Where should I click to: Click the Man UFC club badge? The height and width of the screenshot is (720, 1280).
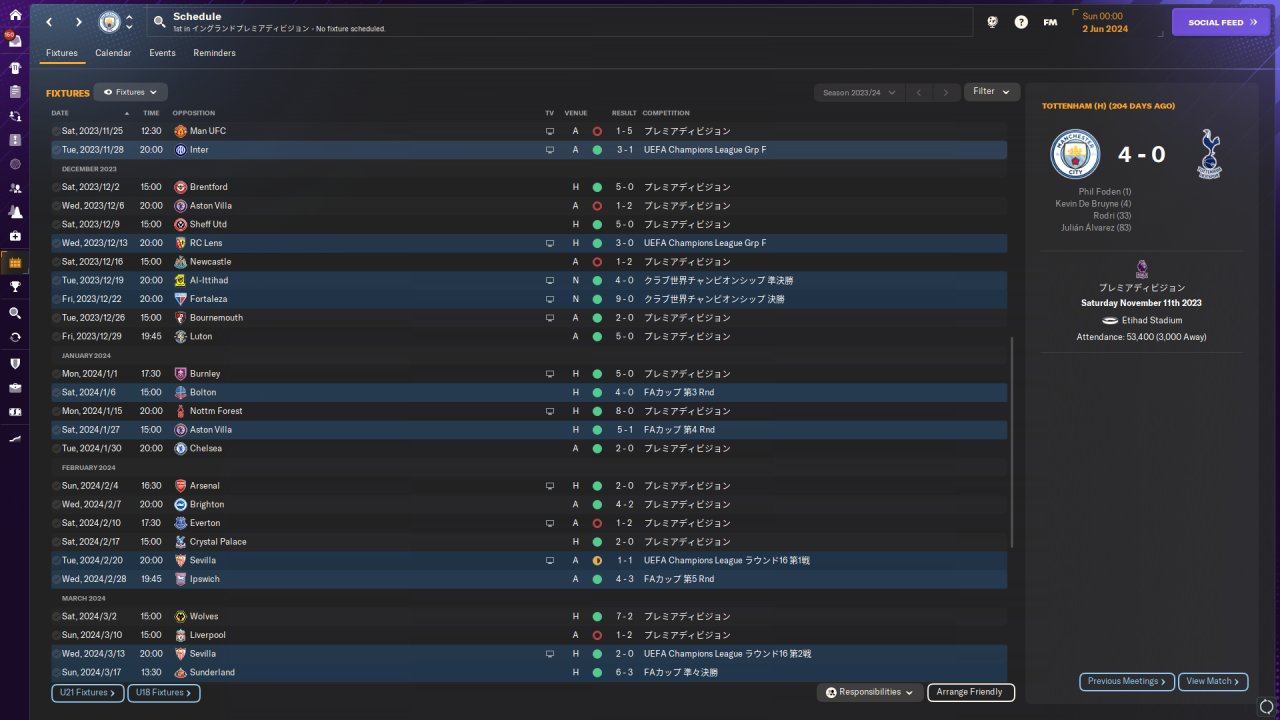(180, 131)
